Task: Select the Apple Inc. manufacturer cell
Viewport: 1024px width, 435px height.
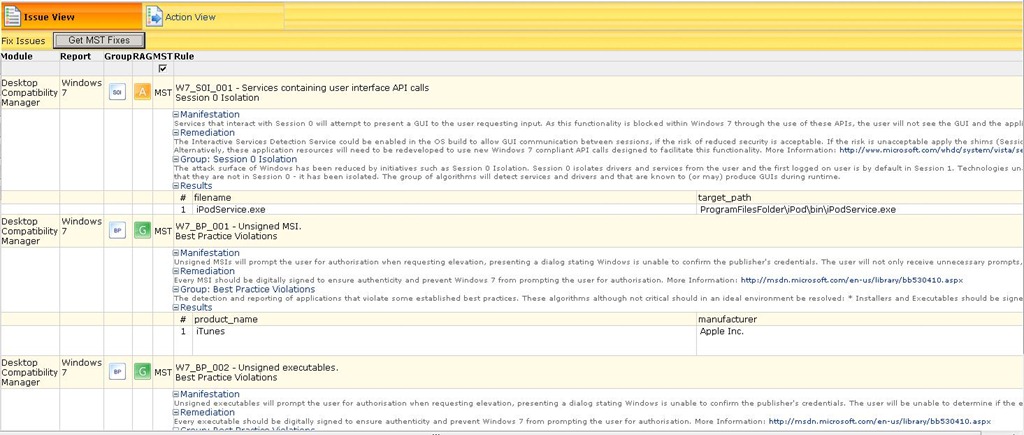Action: tap(860, 340)
